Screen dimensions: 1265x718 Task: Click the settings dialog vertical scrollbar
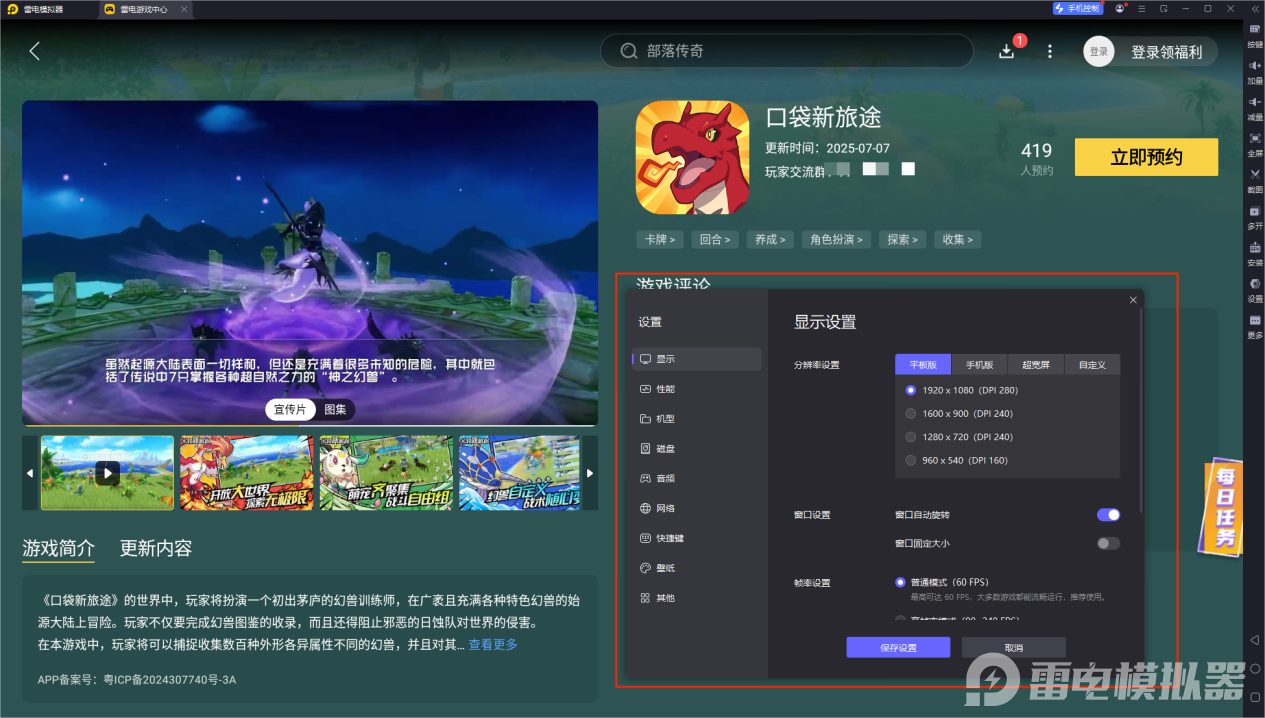coord(1141,410)
